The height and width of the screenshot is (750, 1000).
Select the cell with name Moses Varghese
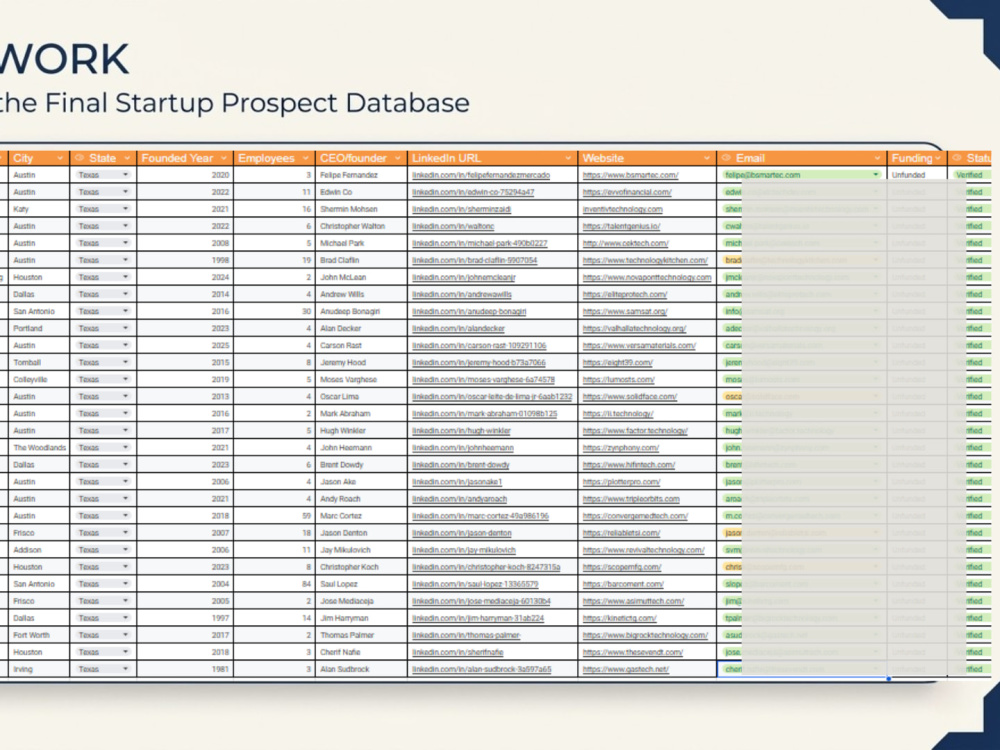(361, 379)
